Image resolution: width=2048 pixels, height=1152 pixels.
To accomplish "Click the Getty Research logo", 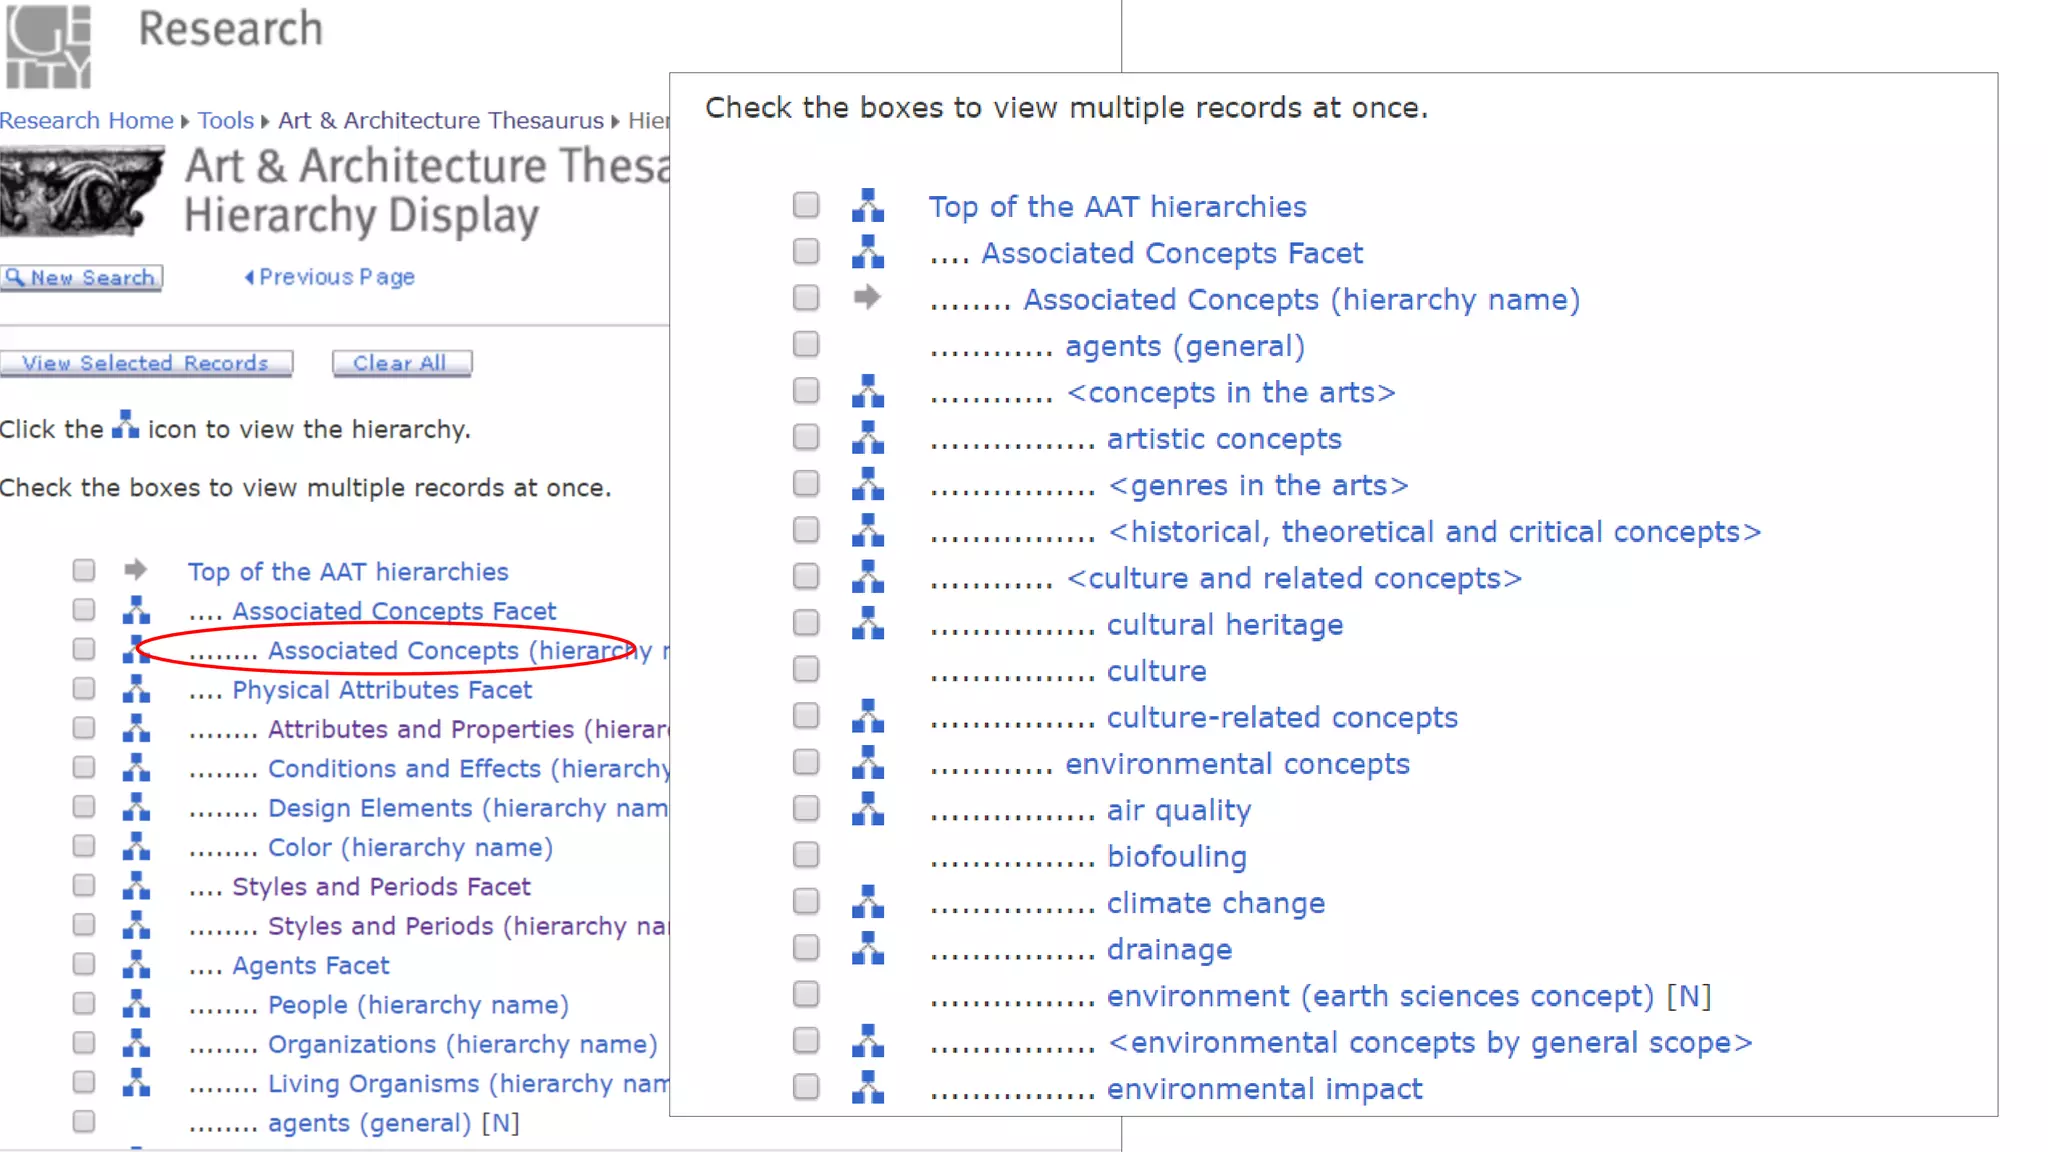I will coord(48,46).
